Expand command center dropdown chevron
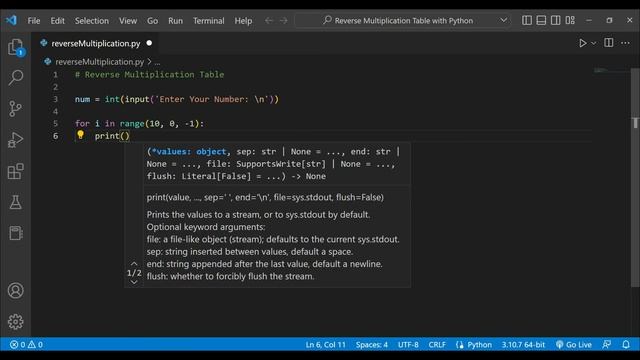This screenshot has width=640, height=360. coord(504,20)
